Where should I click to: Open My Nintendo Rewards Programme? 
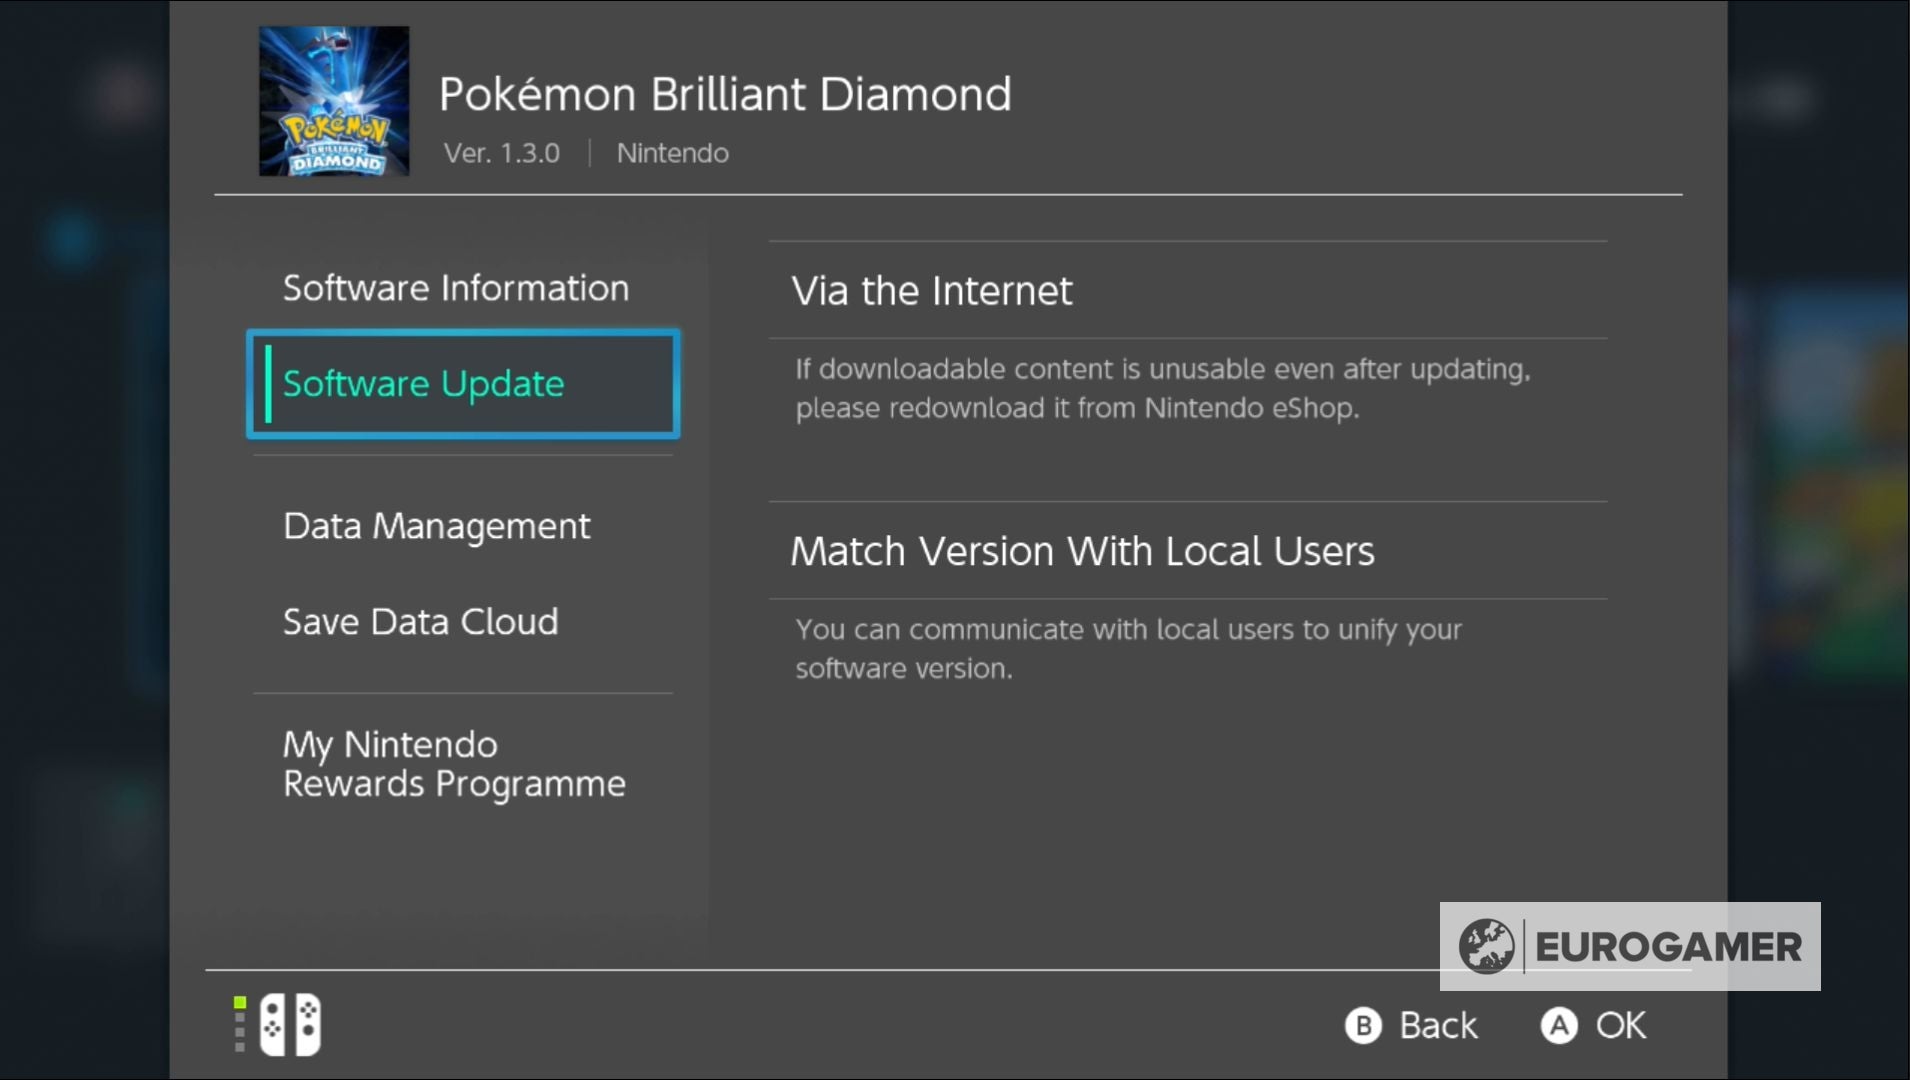[453, 763]
